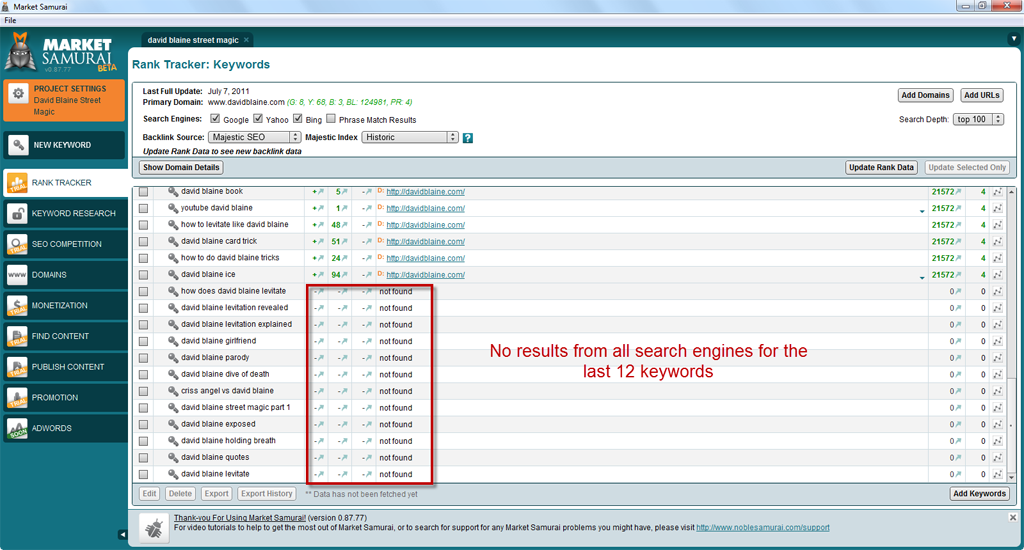1024x550 pixels.
Task: Open the tab list dropdown arrow at top right
Action: click(1014, 39)
